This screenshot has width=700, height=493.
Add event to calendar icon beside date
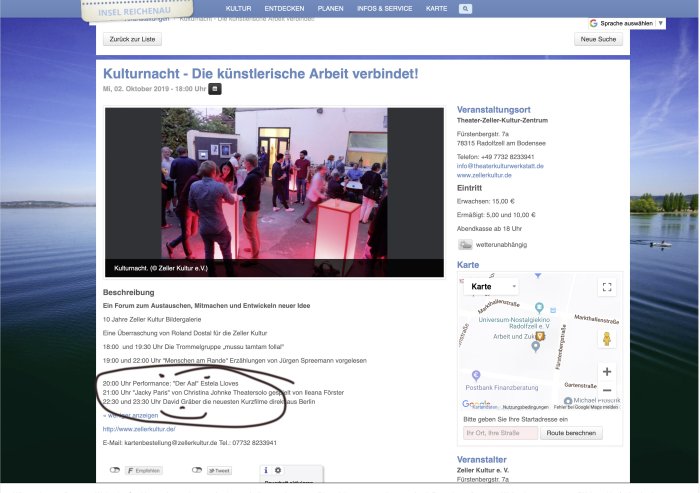215,89
